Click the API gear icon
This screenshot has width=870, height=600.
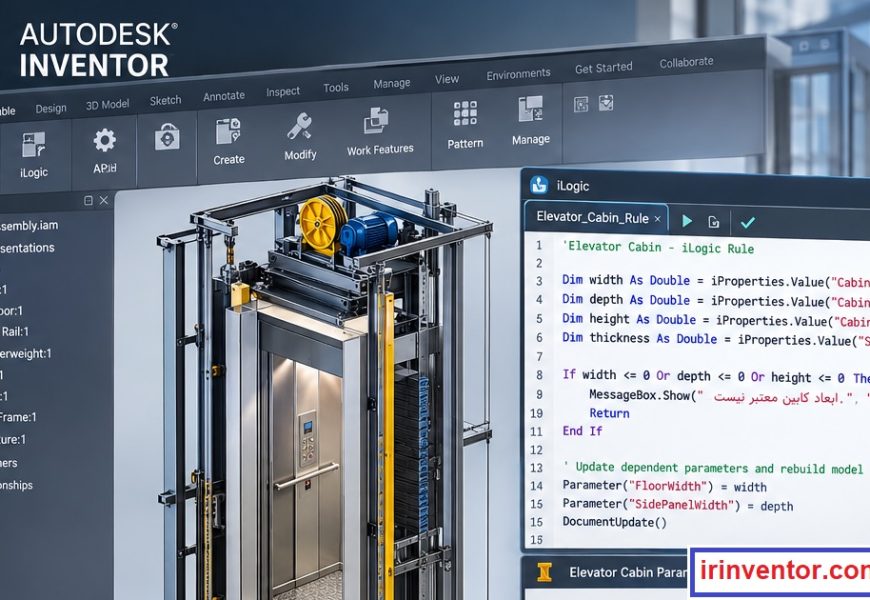click(104, 140)
